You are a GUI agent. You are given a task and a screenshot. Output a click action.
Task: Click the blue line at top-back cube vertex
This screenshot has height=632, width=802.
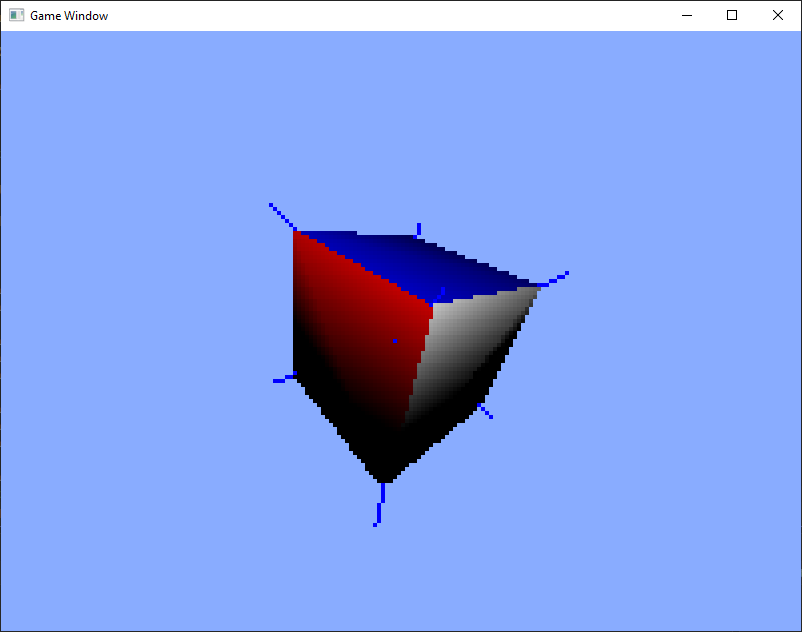point(418,230)
